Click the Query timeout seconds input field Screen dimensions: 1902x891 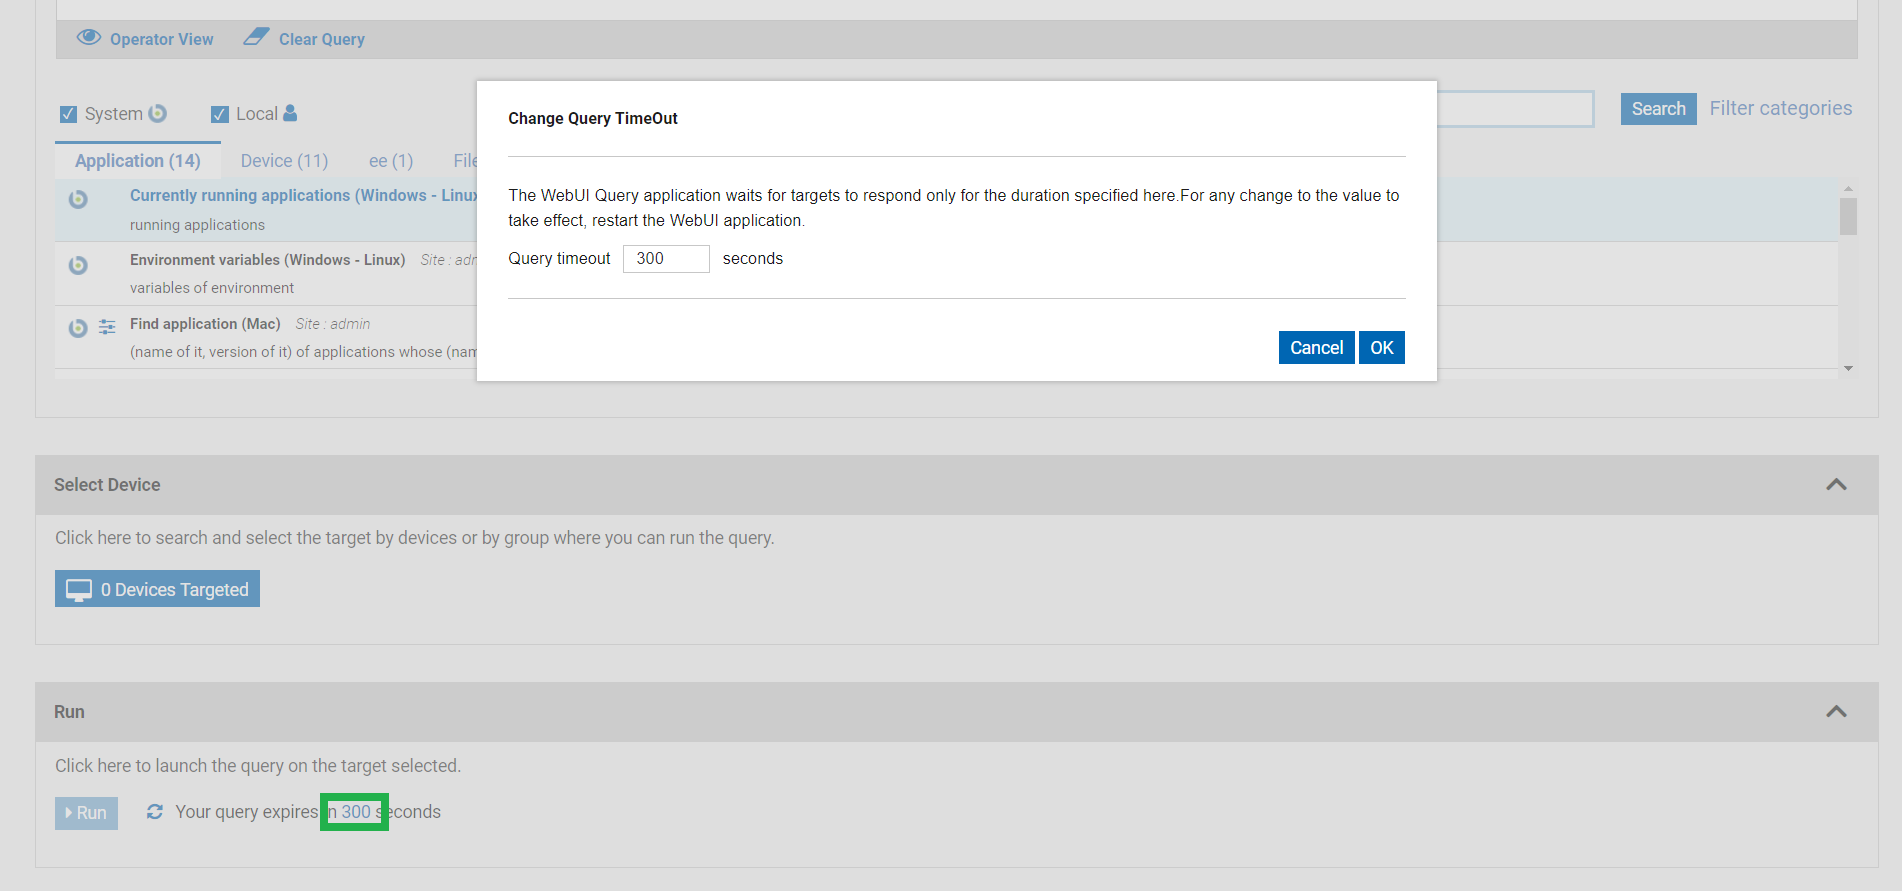666,259
